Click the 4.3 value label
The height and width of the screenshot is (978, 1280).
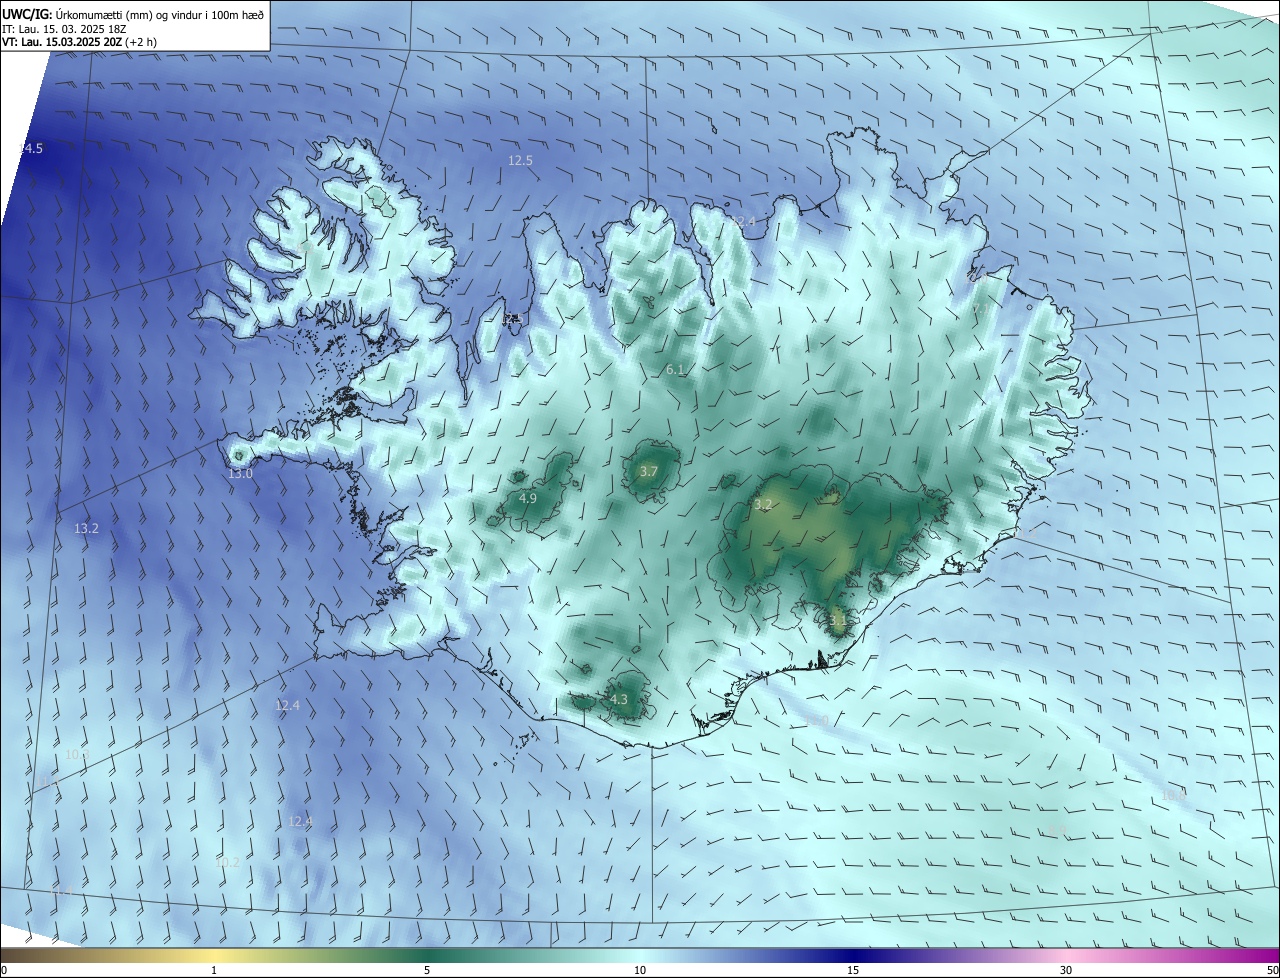click(618, 700)
